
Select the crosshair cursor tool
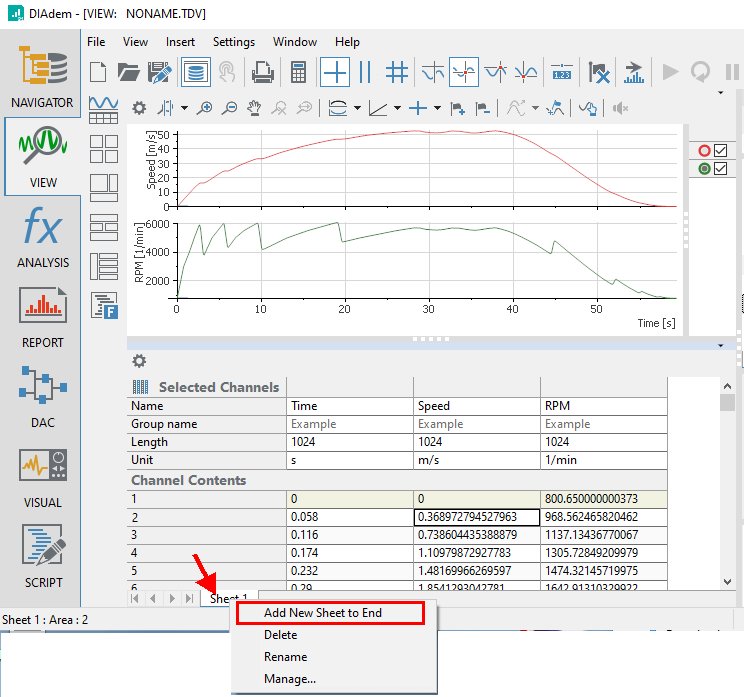pyautogui.click(x=335, y=72)
